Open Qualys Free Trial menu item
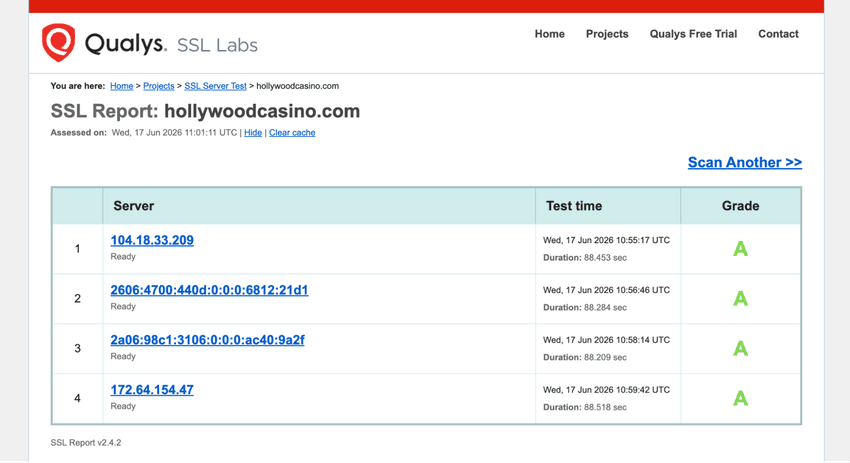850x463 pixels. 693,34
